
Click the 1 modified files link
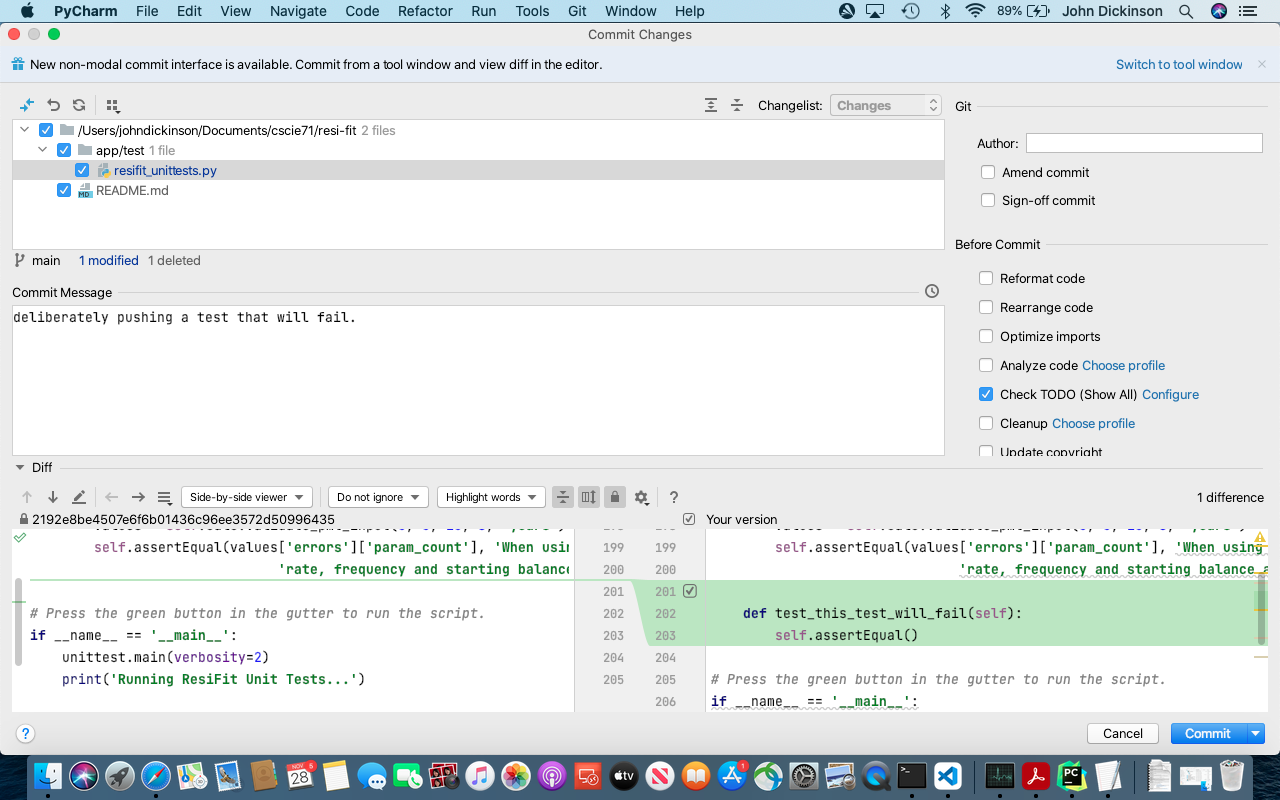pos(108,260)
